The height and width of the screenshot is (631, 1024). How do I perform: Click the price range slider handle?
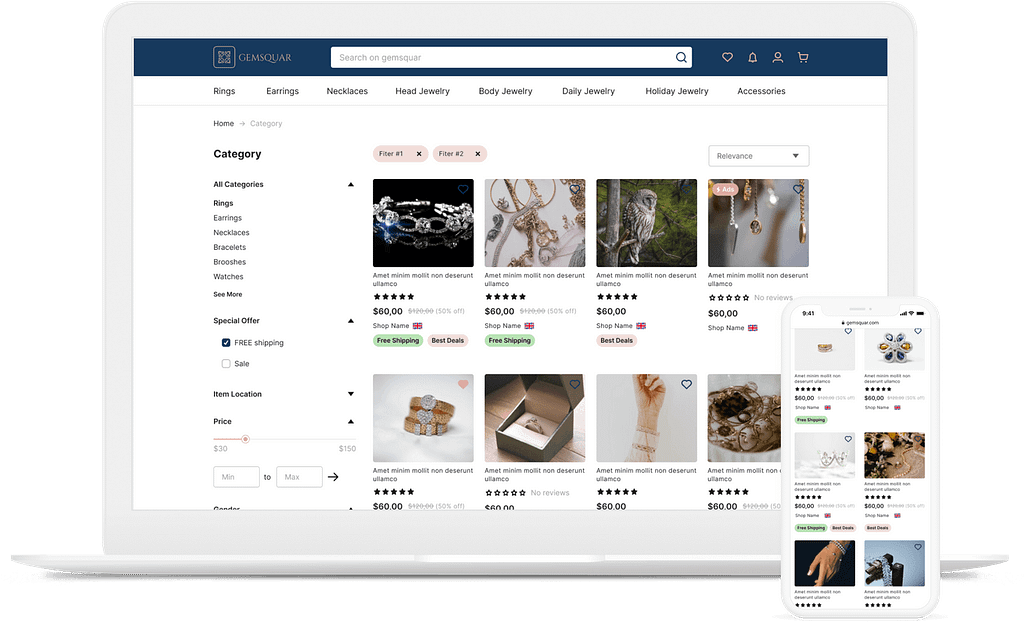pyautogui.click(x=245, y=439)
